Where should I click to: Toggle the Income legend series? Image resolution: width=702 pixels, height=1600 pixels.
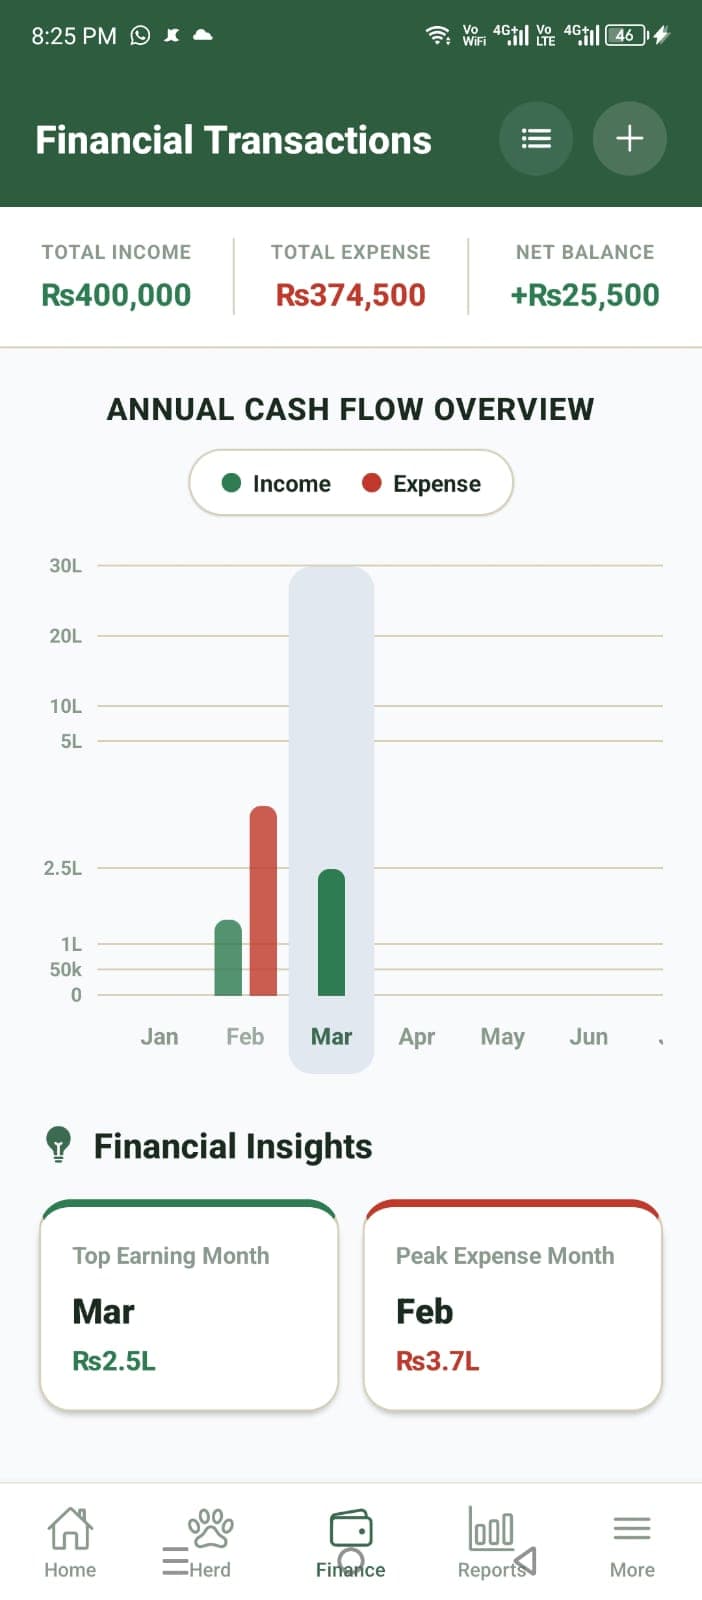point(276,484)
